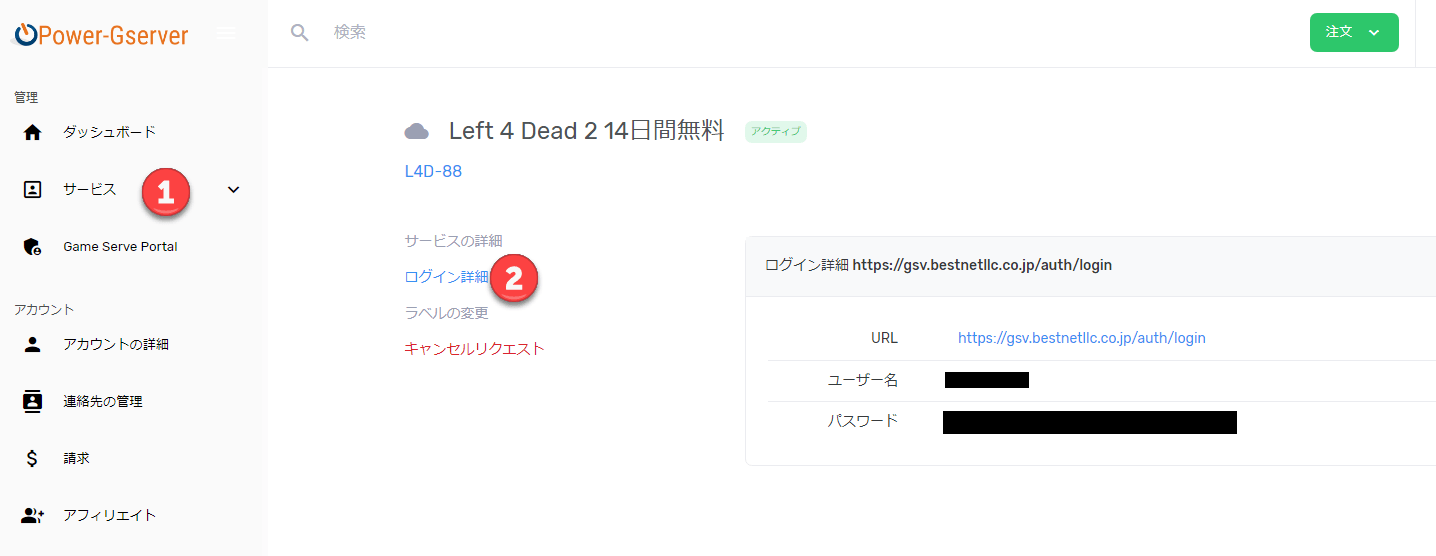Focus the 検索 search field
Screen dimensions: 1436x556
pos(800,32)
